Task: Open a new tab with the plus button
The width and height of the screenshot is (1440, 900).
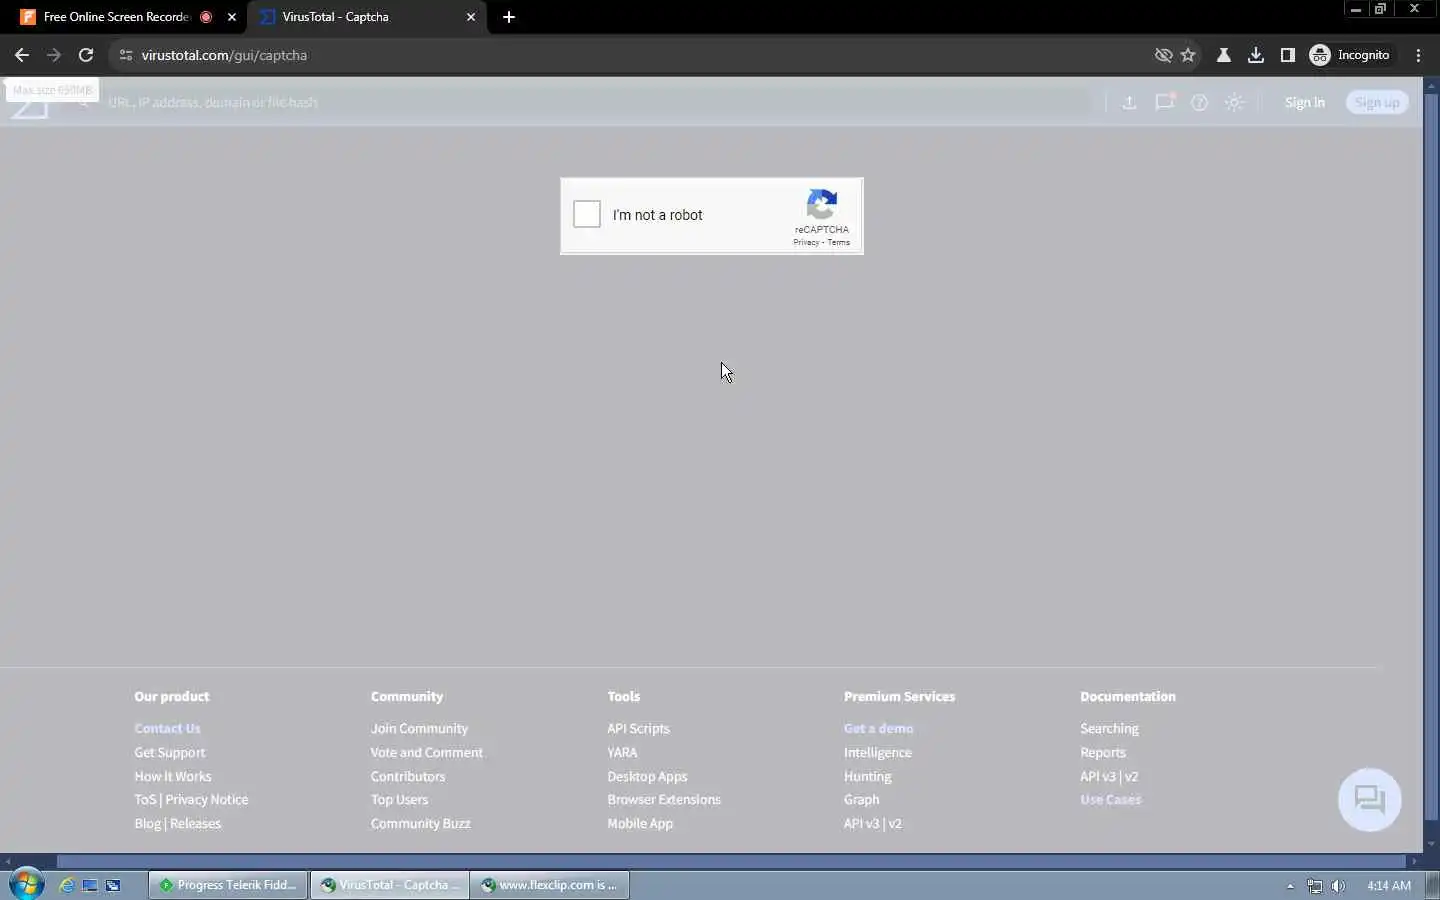Action: 509,17
